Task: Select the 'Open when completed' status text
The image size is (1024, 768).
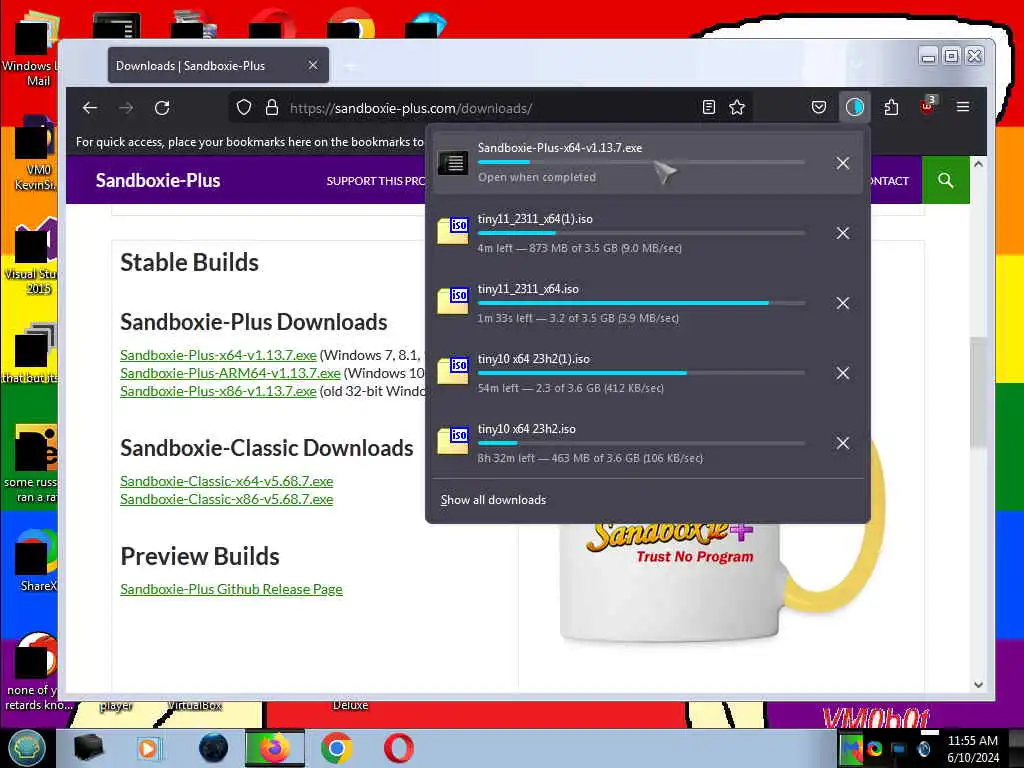Action: [536, 178]
